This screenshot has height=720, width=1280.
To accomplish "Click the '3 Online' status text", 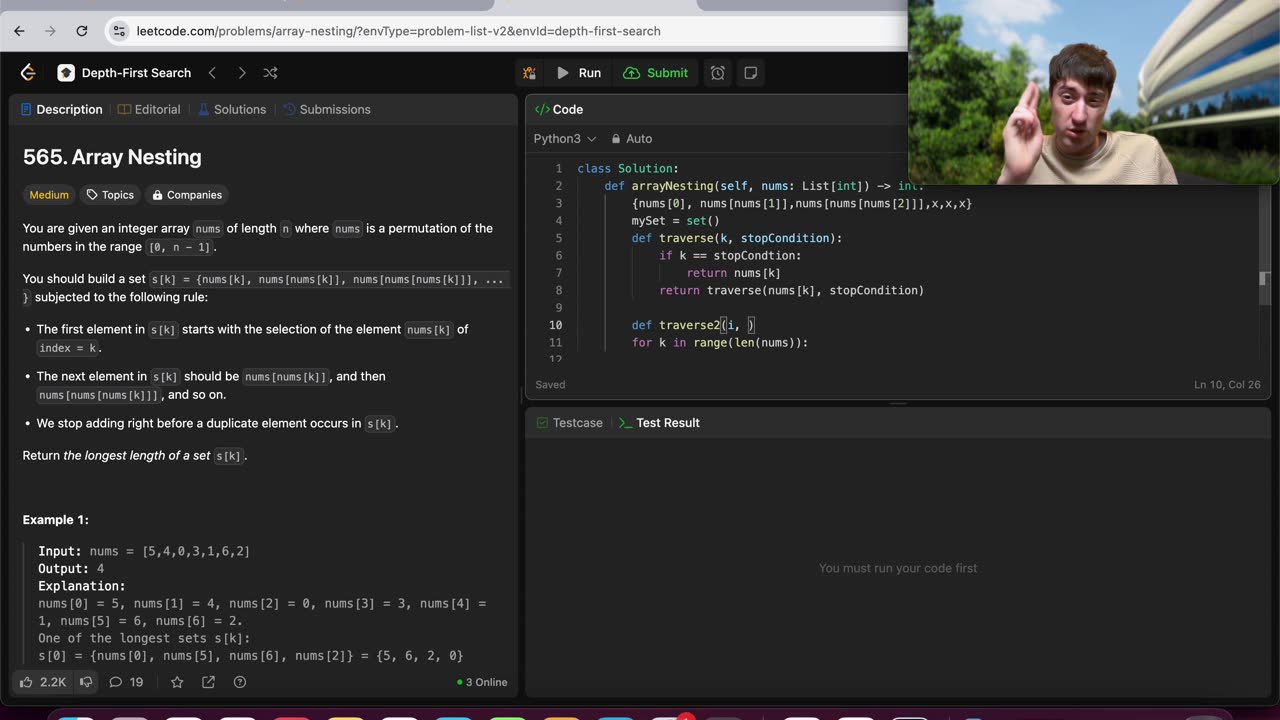I will 482,682.
